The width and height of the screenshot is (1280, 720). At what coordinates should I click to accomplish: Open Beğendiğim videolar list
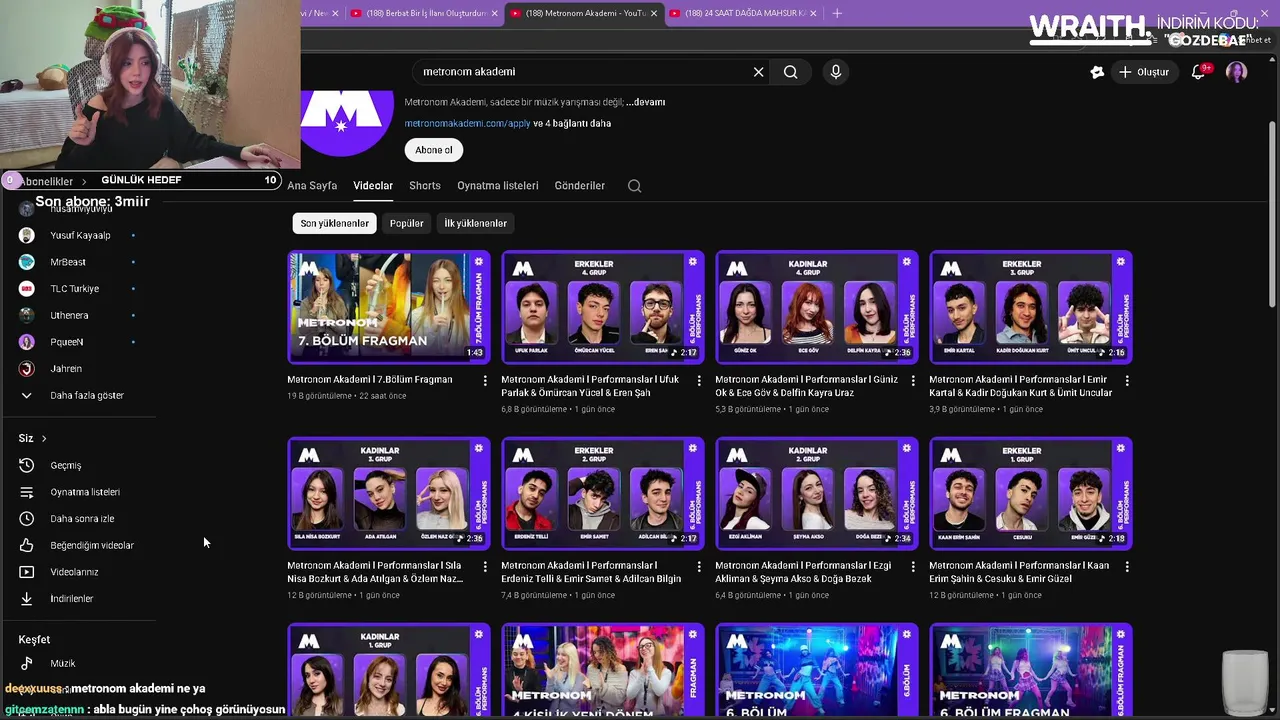[78, 545]
